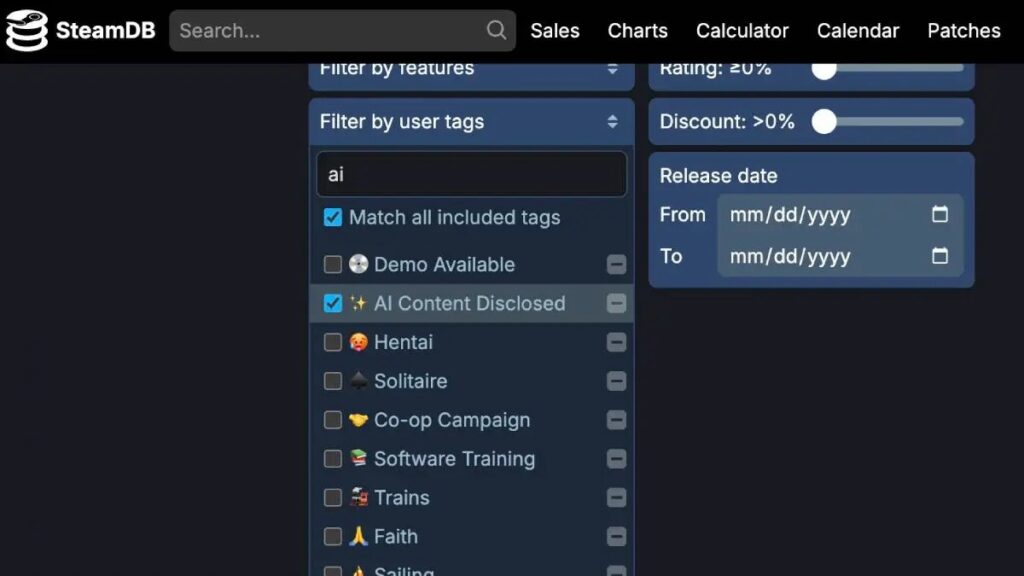Switch to the Calendar section

coord(857,31)
